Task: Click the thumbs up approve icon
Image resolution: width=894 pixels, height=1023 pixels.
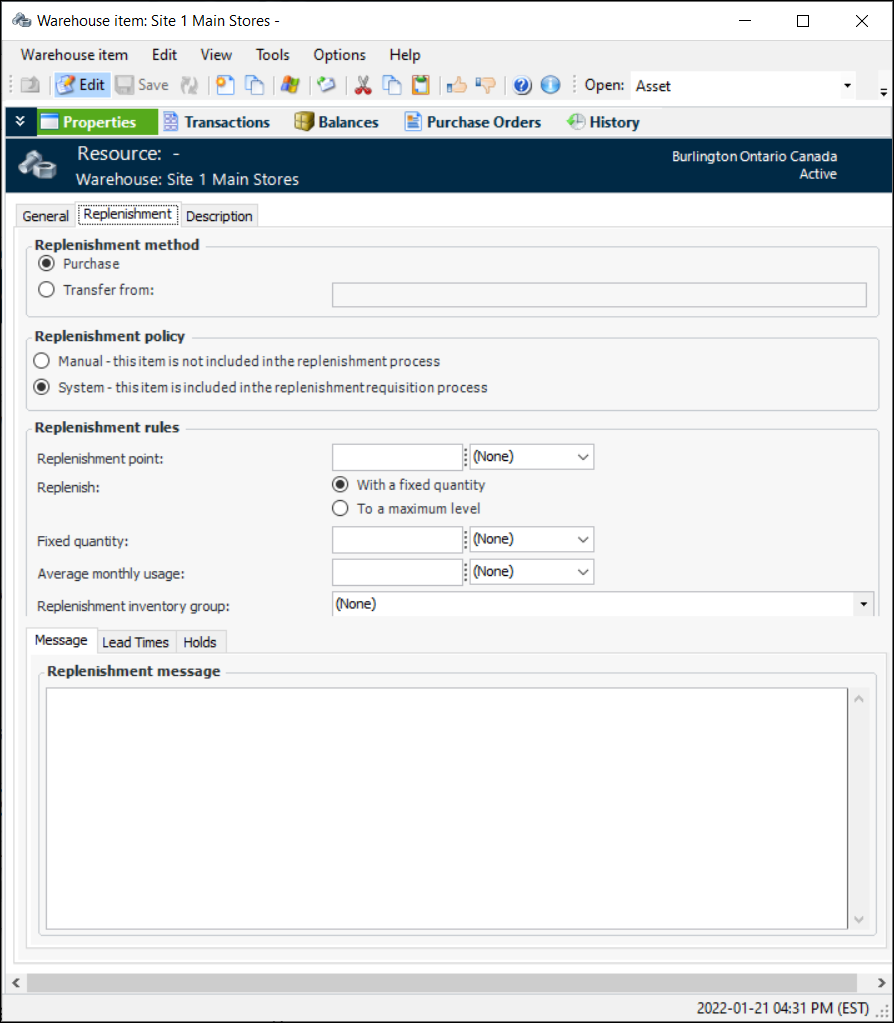Action: coord(457,85)
